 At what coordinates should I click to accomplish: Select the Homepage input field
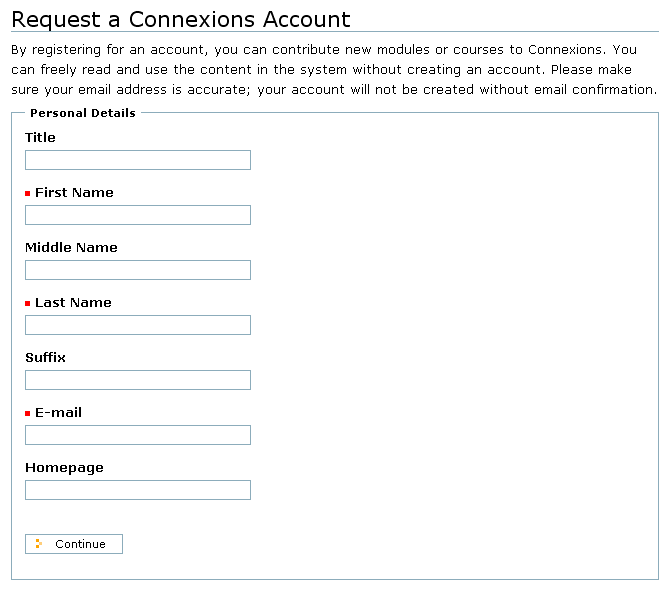[138, 490]
